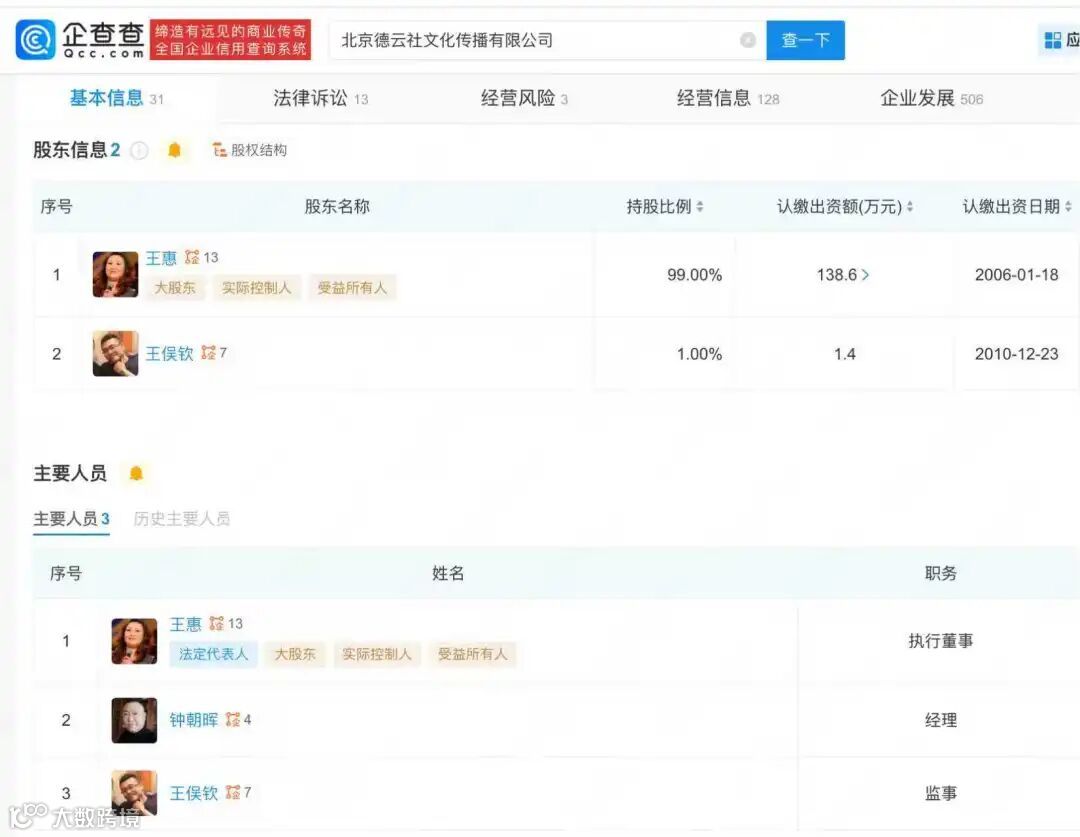Clear the search box with the X icon
Screen dimensions: 1080x837
point(747,40)
